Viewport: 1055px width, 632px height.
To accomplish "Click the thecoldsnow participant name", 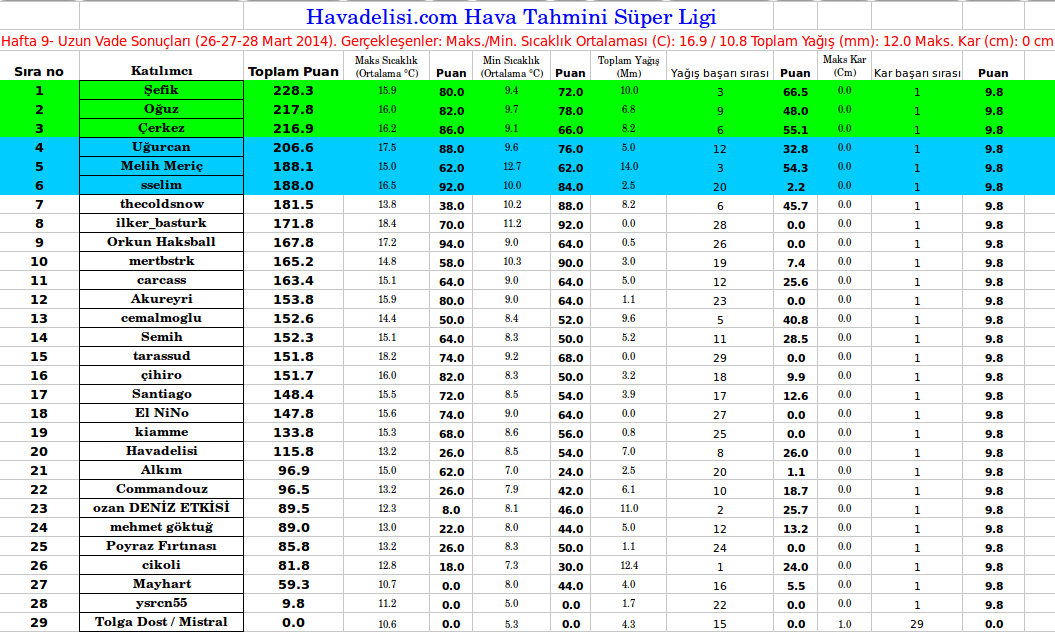I will click(x=161, y=204).
